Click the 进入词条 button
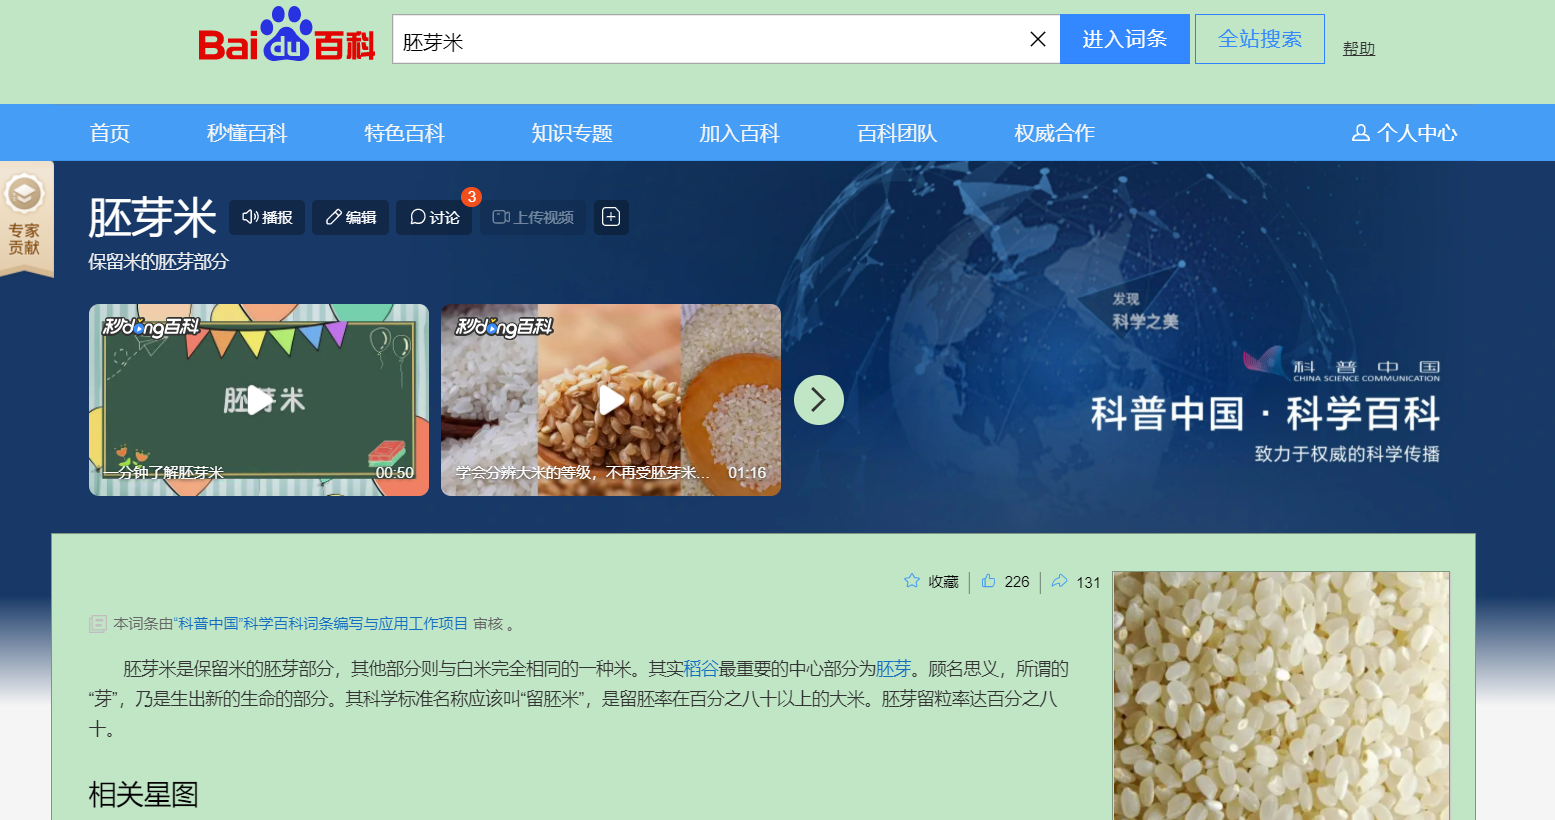 [1124, 39]
